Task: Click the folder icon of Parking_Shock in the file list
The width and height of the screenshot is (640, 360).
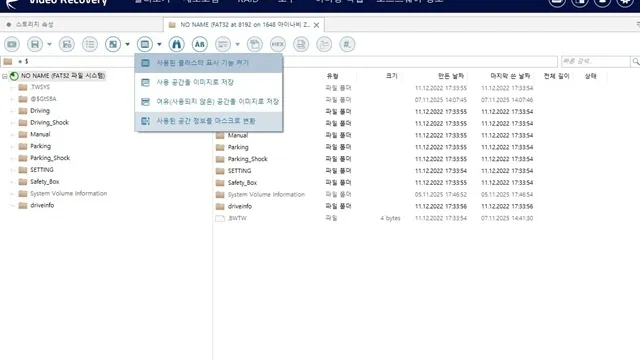Action: (x=220, y=159)
